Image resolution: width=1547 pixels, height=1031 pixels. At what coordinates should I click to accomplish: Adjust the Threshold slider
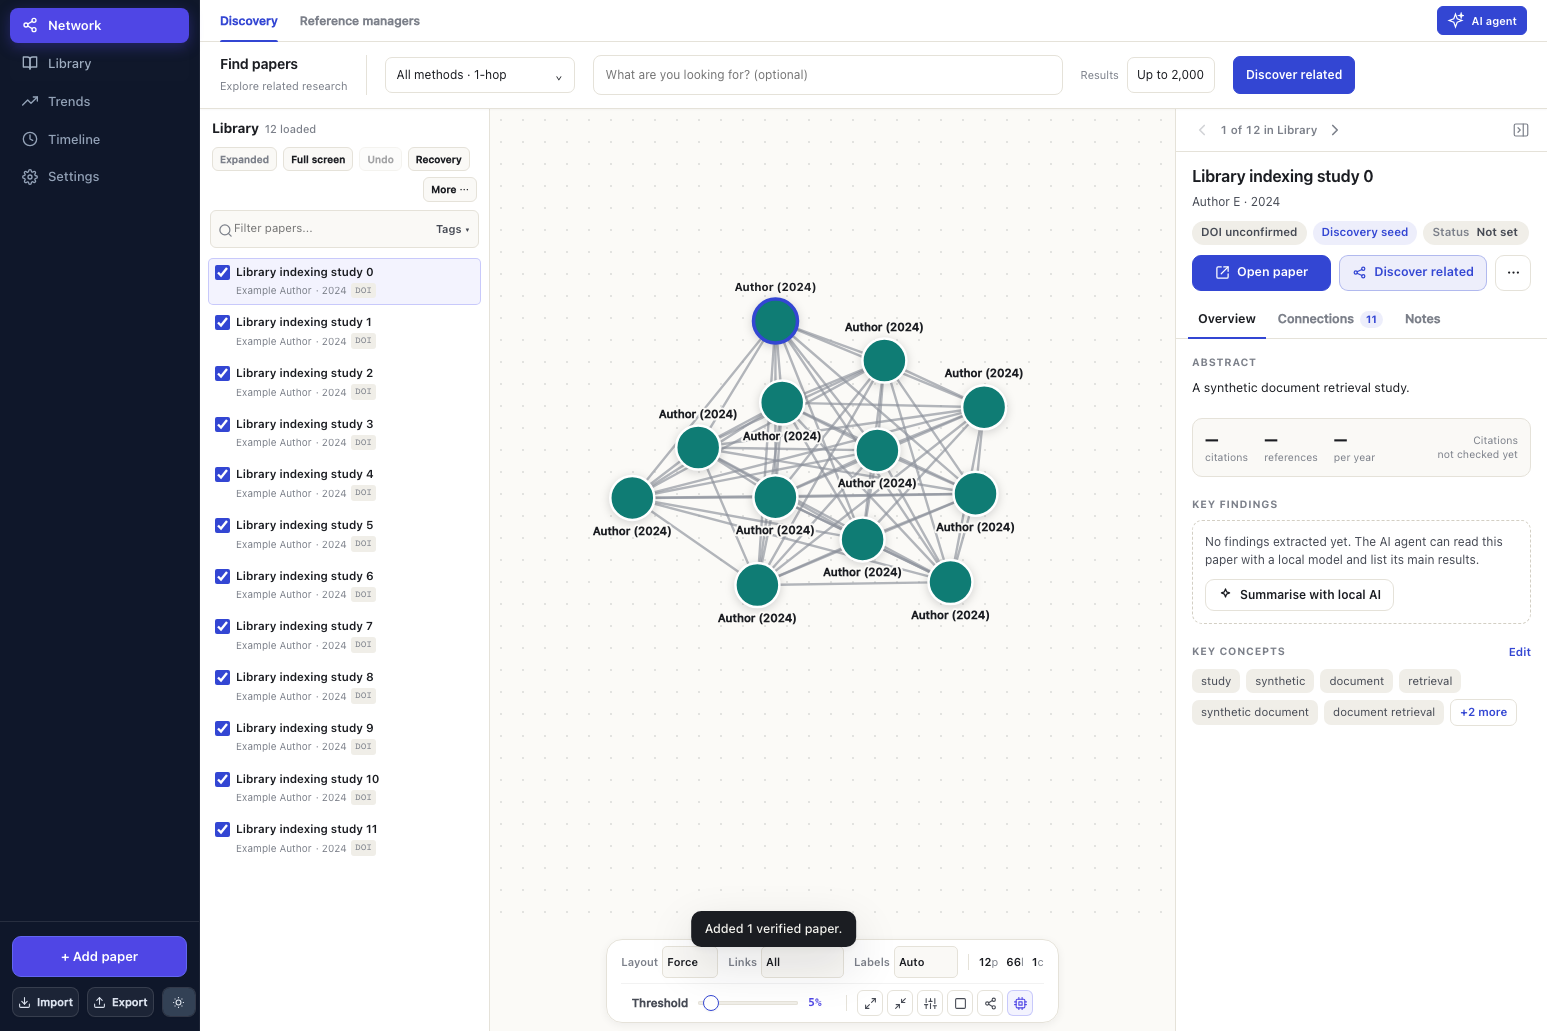749,1003
